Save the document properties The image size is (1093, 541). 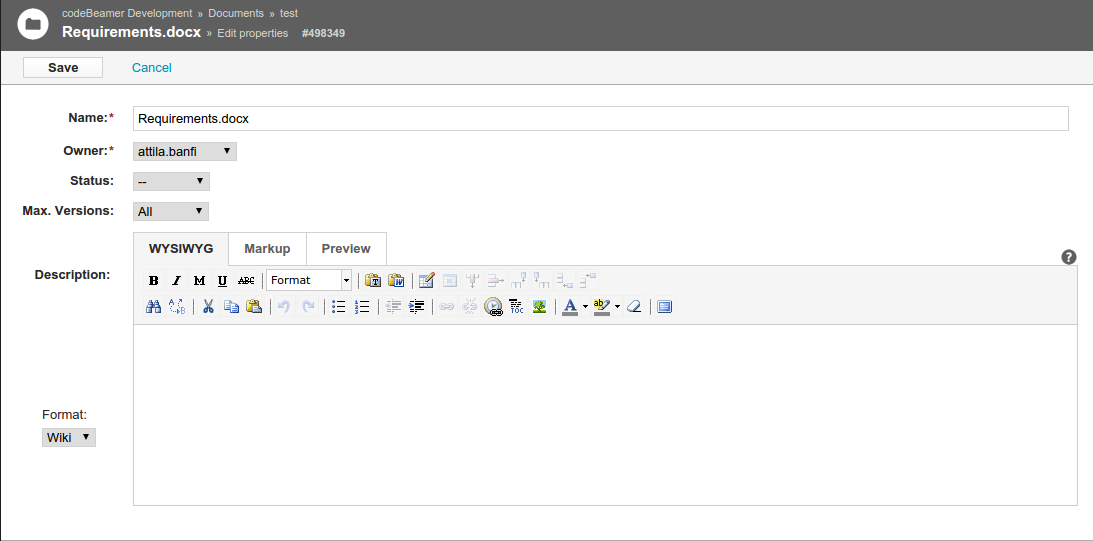[63, 68]
